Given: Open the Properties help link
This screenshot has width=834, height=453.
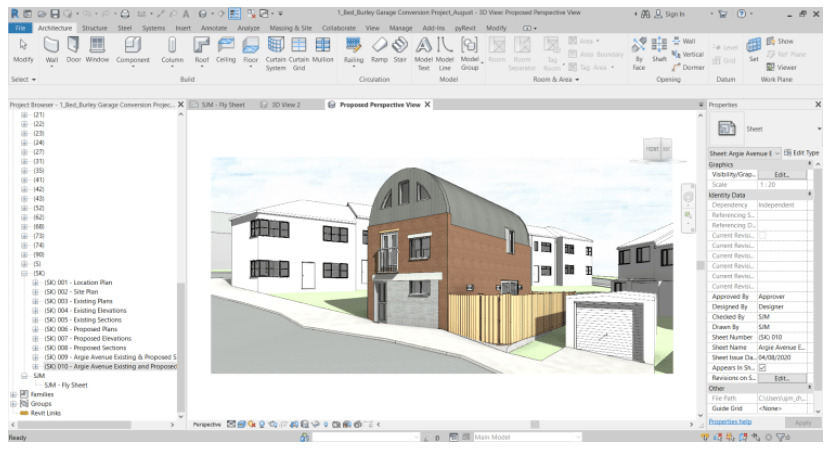Looking at the screenshot, I should (x=730, y=422).
